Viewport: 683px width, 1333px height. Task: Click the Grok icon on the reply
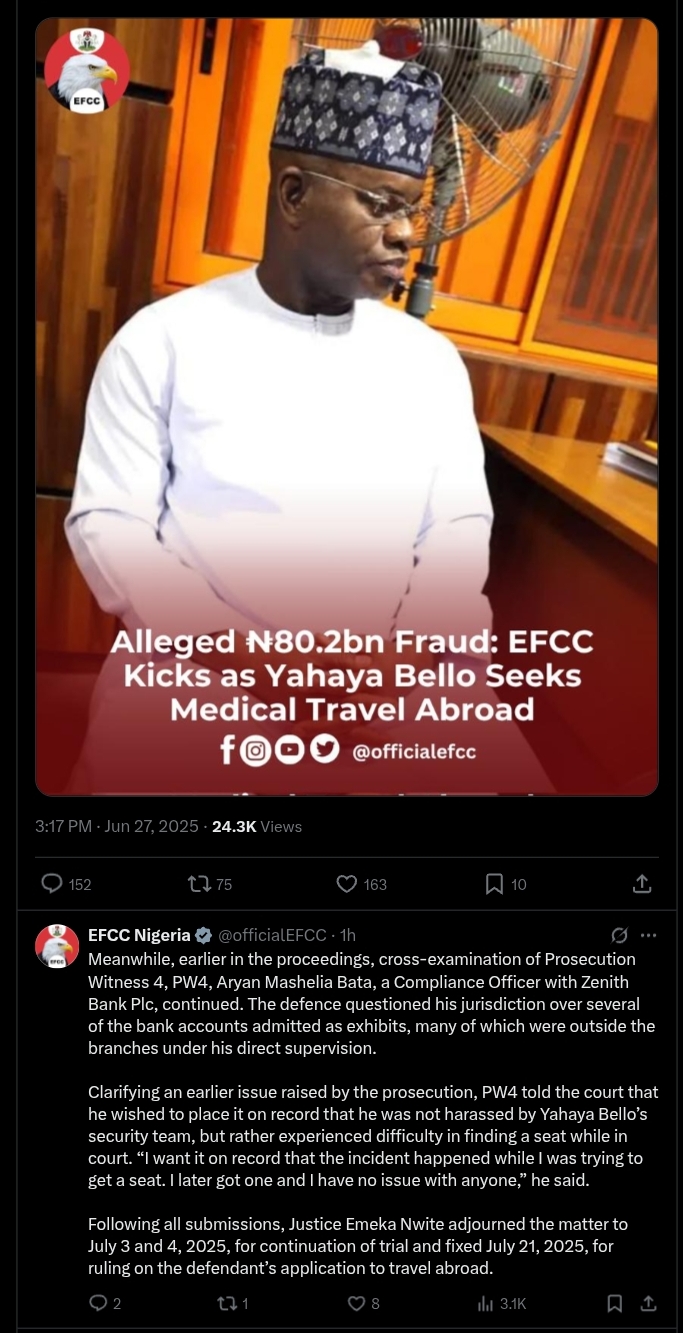pyautogui.click(x=619, y=935)
